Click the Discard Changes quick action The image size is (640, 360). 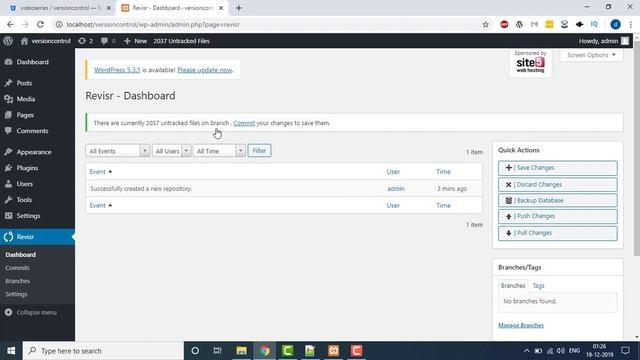pos(558,184)
